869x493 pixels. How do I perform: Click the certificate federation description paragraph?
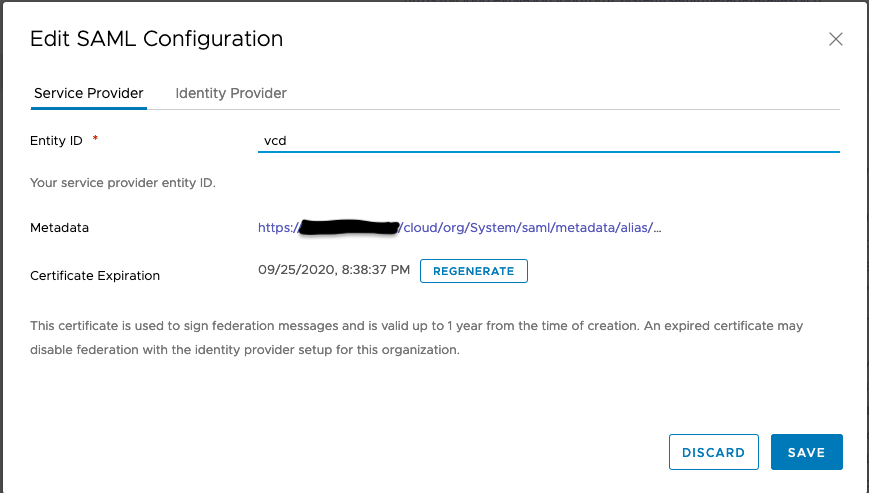tap(416, 338)
